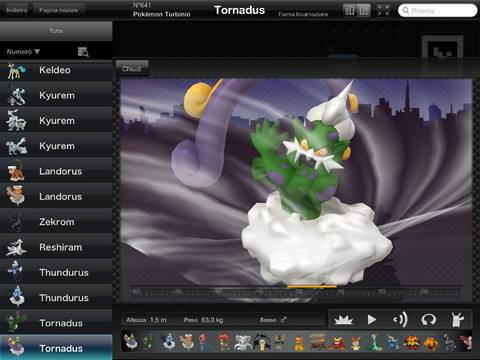480x360 pixels.
Task: Click the rotation angle ruler slider
Action: click(x=296, y=292)
